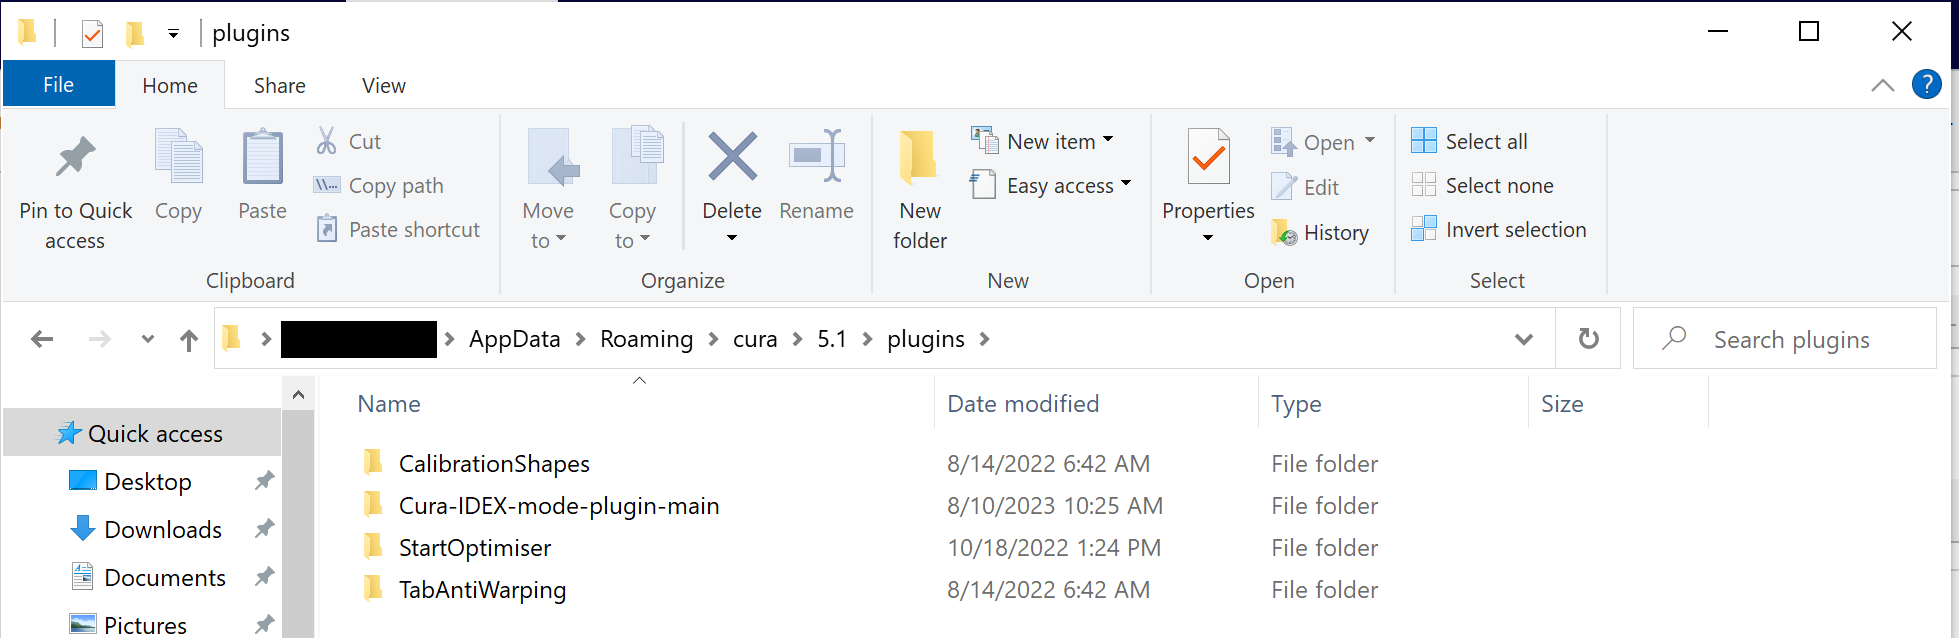Click the Easy access icon
Screen dimensions: 1959x638
pos(983,184)
